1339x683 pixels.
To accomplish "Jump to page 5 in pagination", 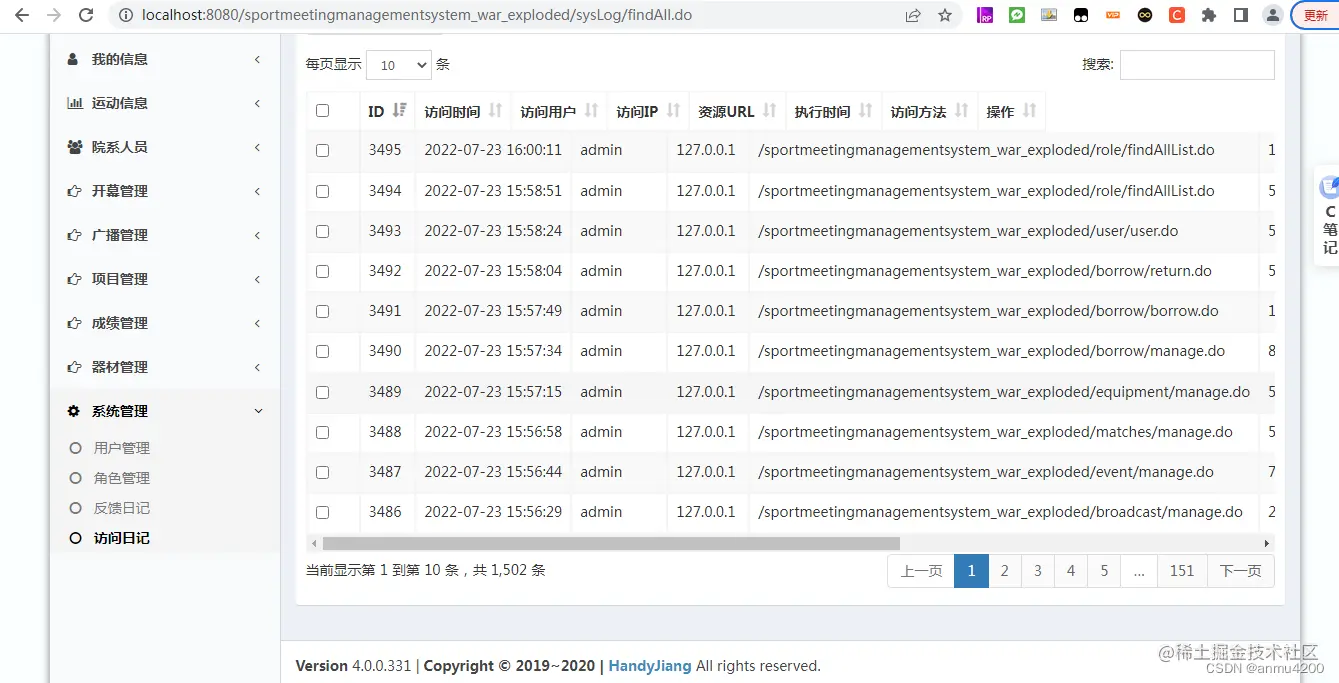I will pyautogui.click(x=1104, y=571).
